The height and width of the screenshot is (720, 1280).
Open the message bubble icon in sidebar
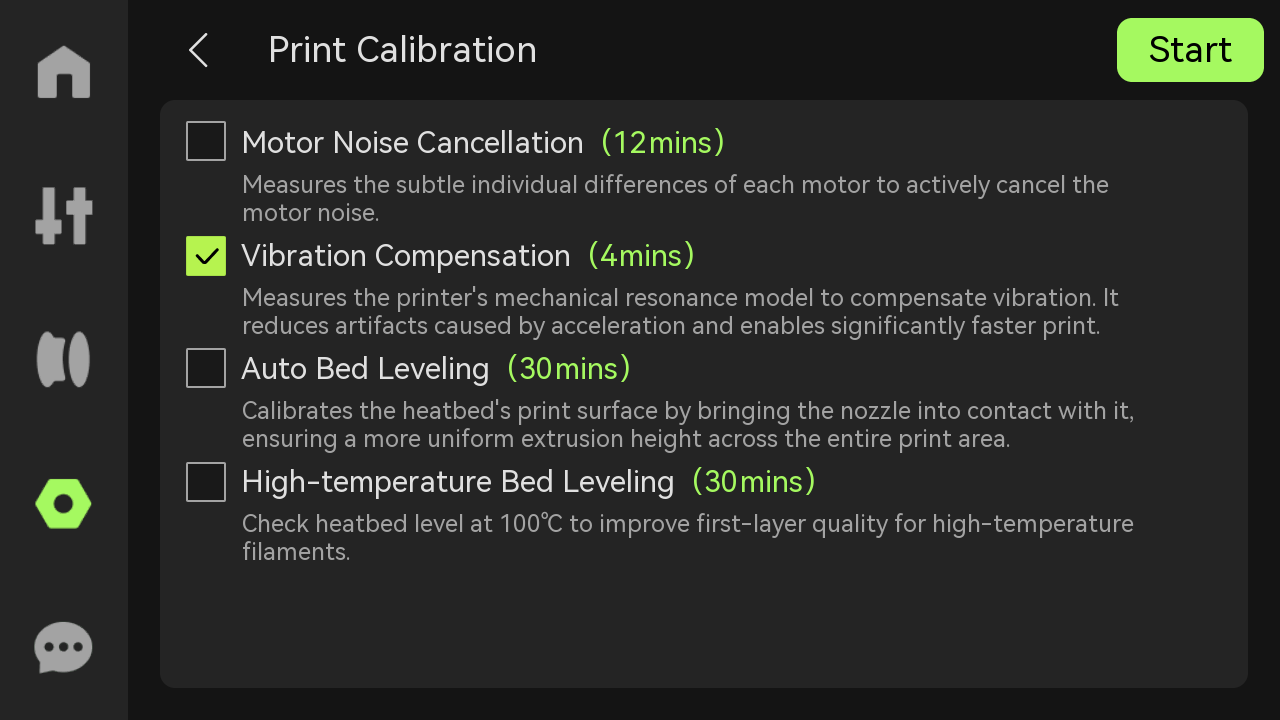[x=64, y=648]
